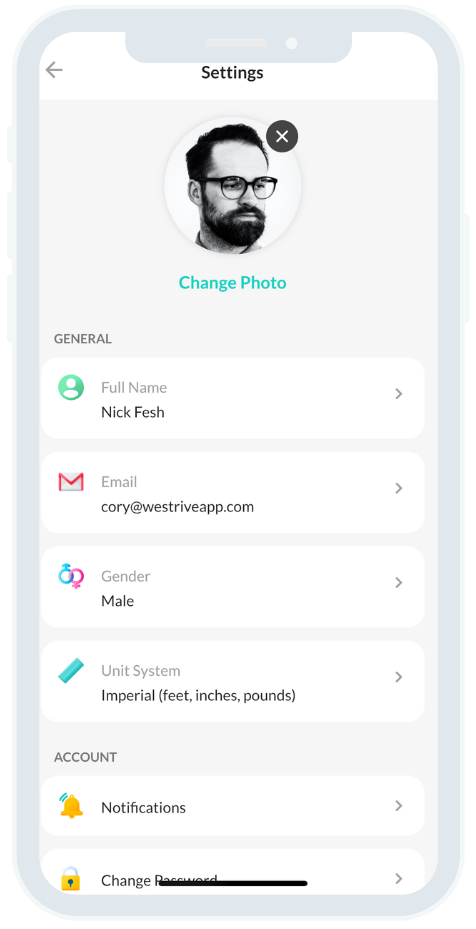
Task: Edit the name Nick Fesh
Action: tap(133, 412)
